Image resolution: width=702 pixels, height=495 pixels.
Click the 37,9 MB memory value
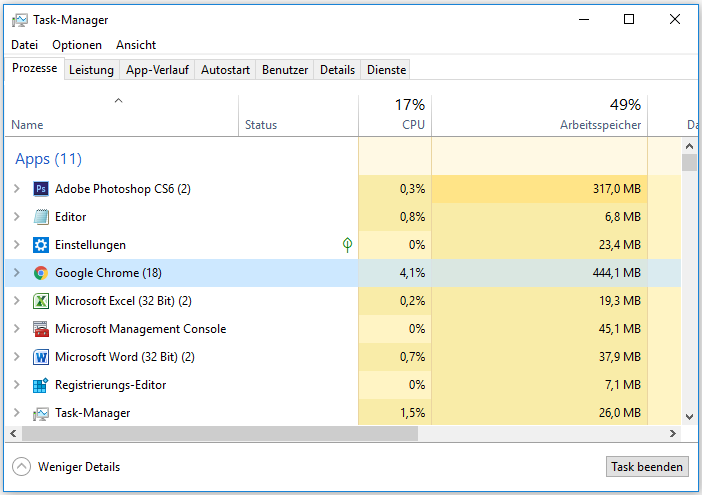pyautogui.click(x=620, y=357)
